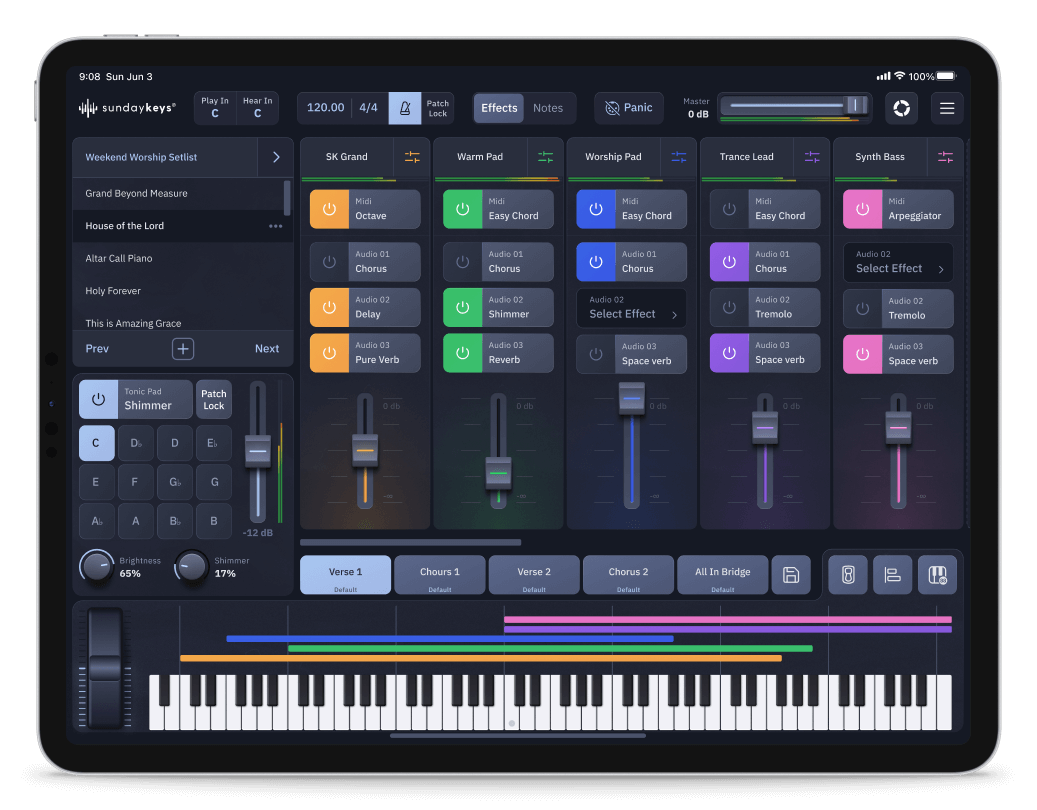The image size is (1037, 810).
Task: Open the hamburger menu
Action: [947, 108]
